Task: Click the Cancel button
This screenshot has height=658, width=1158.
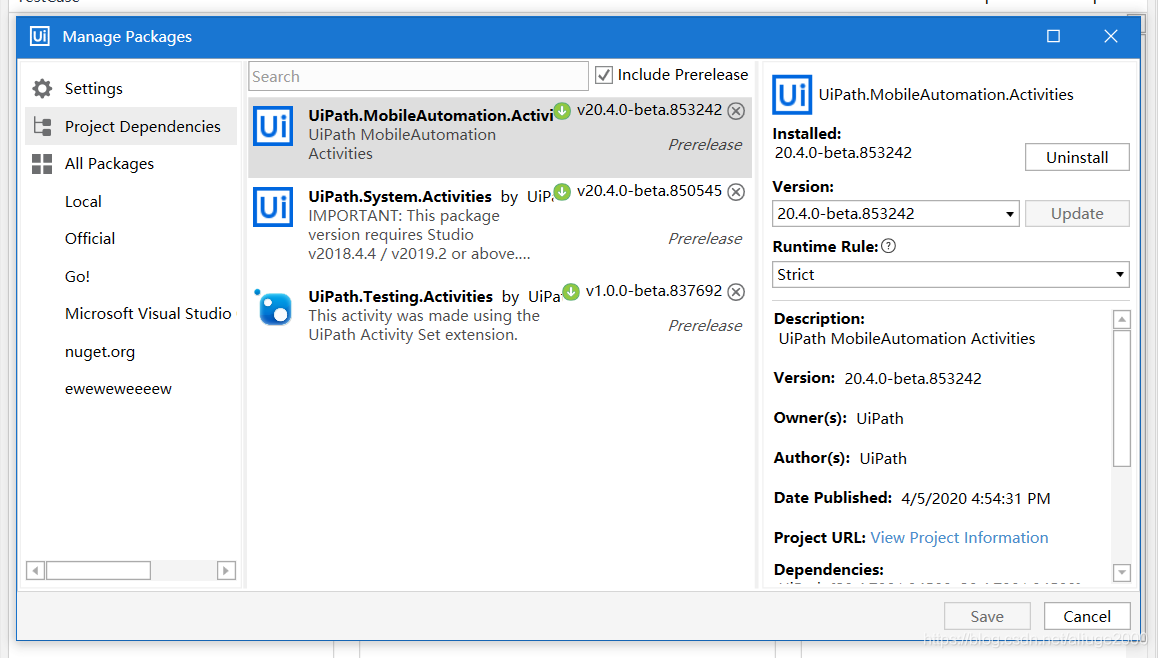Action: point(1086,616)
